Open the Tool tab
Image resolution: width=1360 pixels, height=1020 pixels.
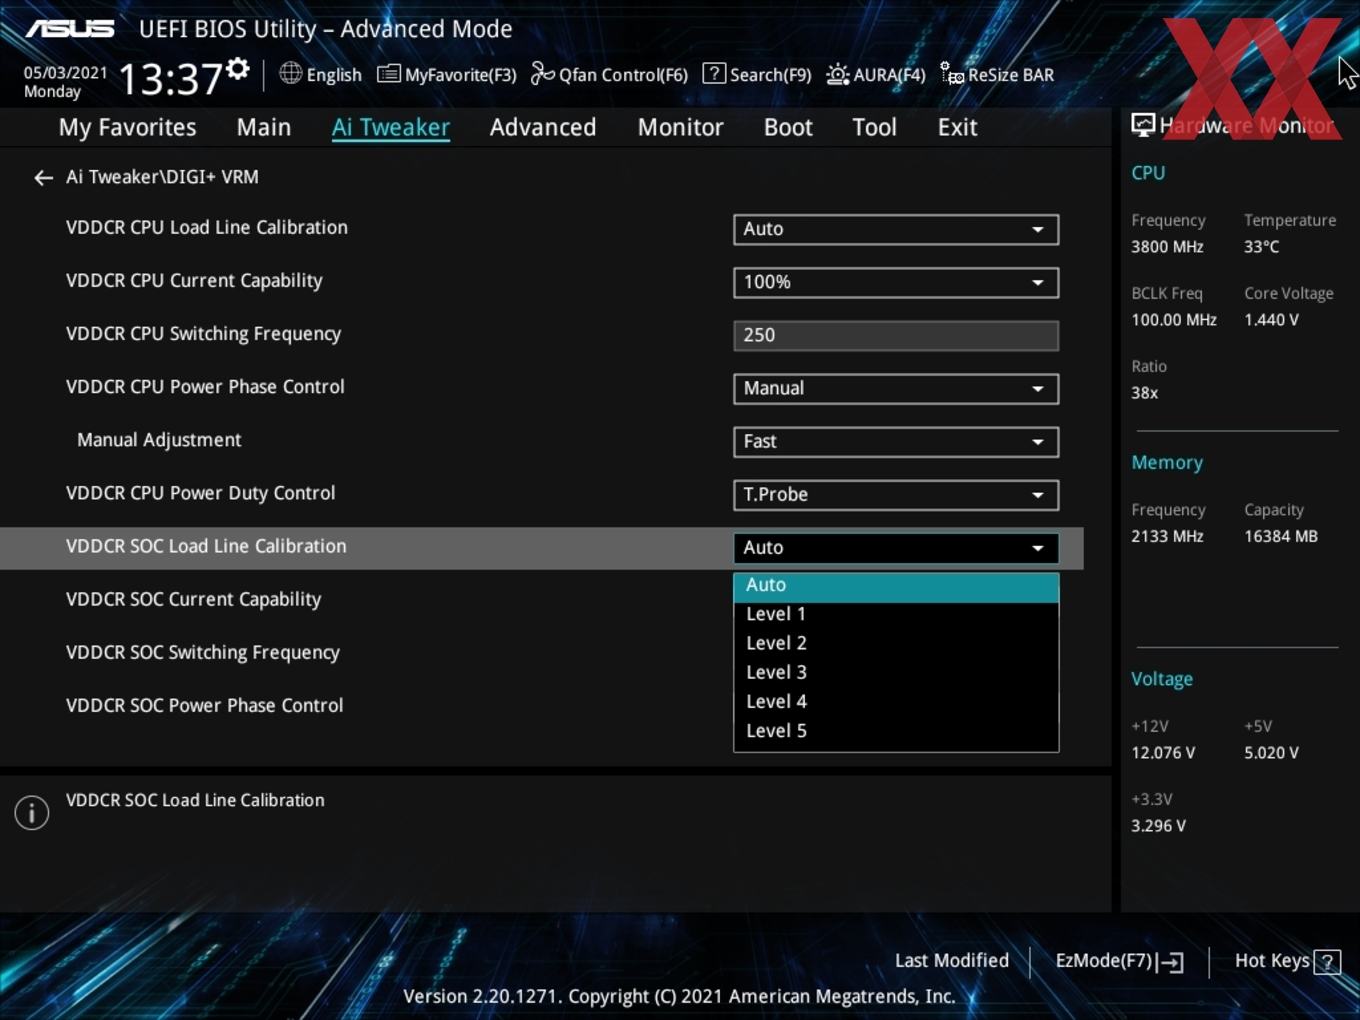click(874, 127)
